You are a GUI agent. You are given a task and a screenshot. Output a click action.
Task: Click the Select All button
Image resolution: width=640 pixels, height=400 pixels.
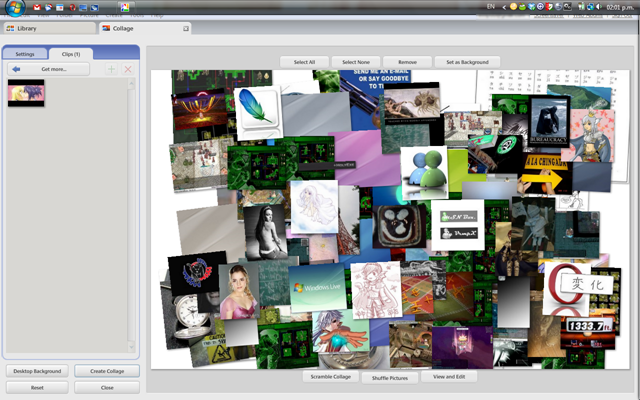coord(304,62)
